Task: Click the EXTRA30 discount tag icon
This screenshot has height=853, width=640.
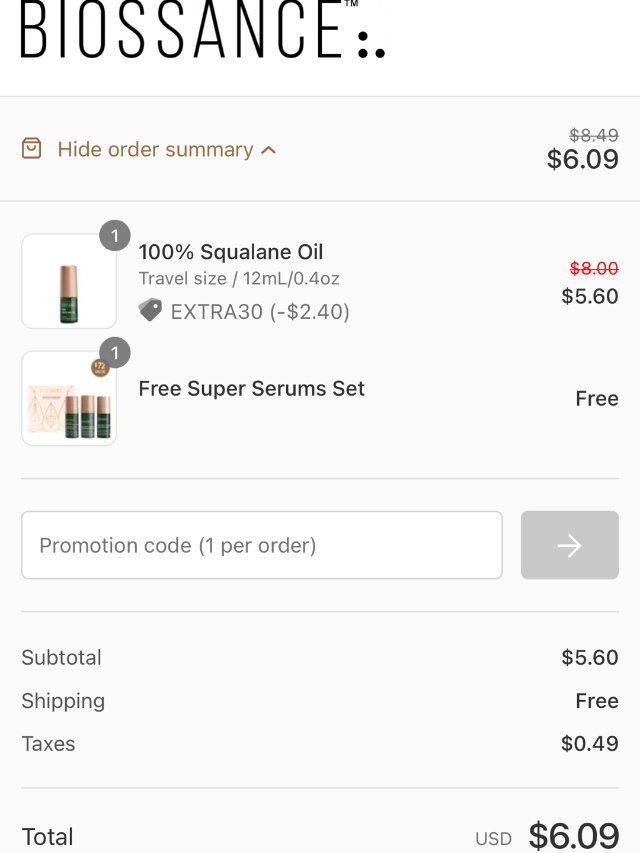Action: (150, 311)
